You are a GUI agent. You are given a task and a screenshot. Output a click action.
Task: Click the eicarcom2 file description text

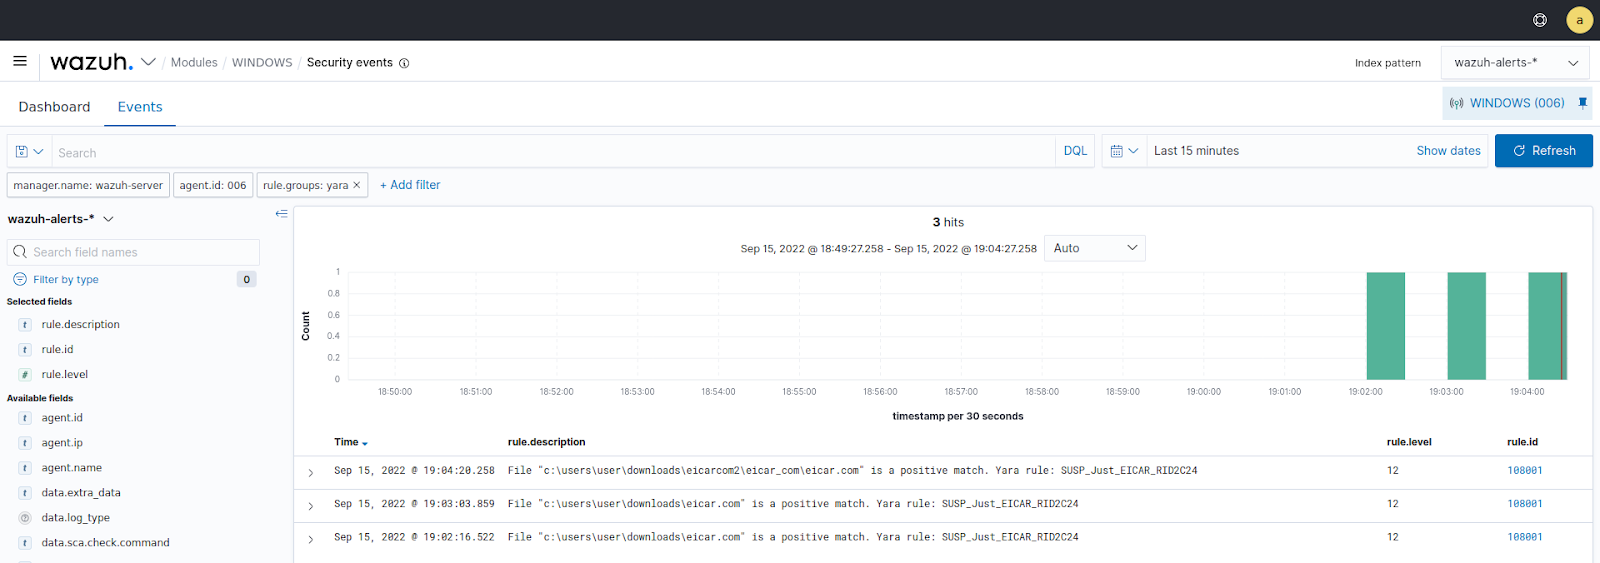click(852, 470)
